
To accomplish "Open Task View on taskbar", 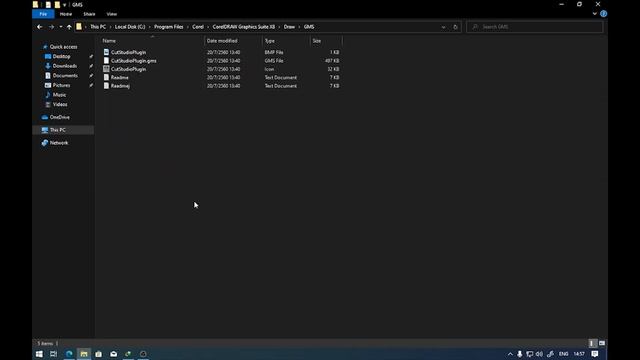I will tap(53, 354).
